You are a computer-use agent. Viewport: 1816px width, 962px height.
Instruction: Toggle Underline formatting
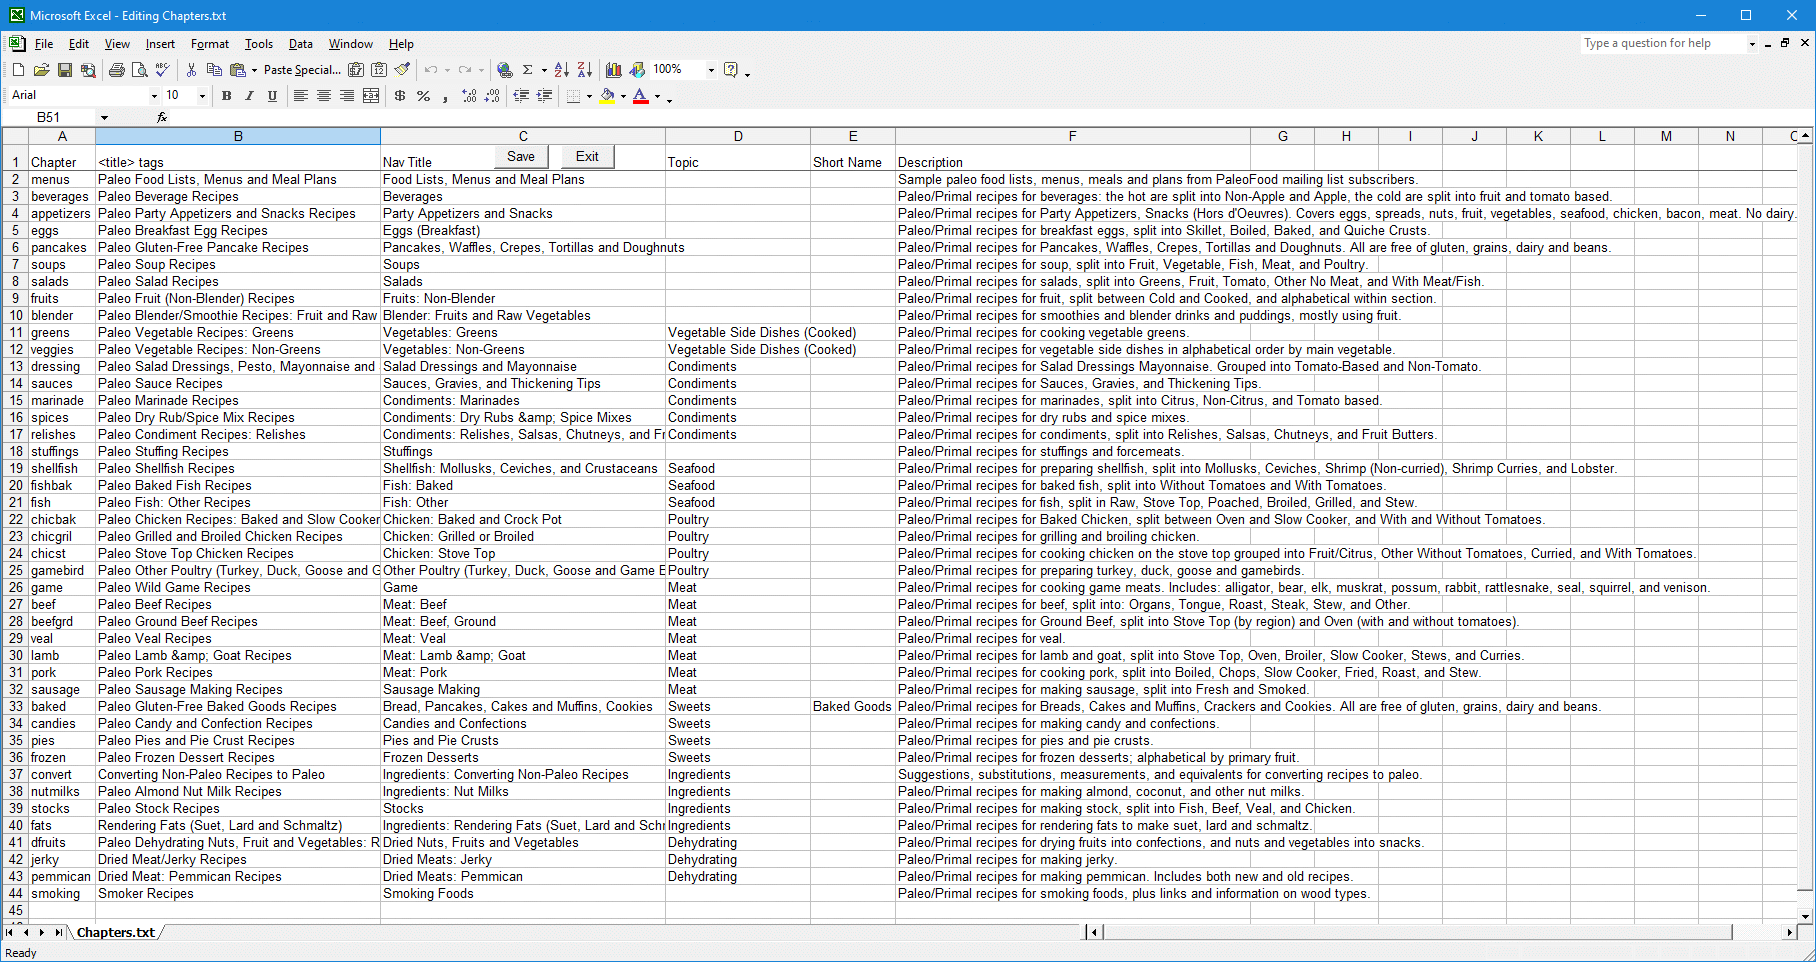pyautogui.click(x=273, y=96)
